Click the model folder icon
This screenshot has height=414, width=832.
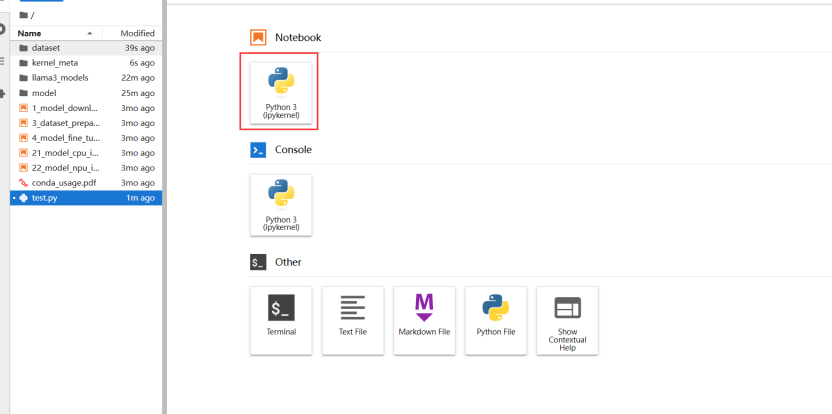click(23, 93)
